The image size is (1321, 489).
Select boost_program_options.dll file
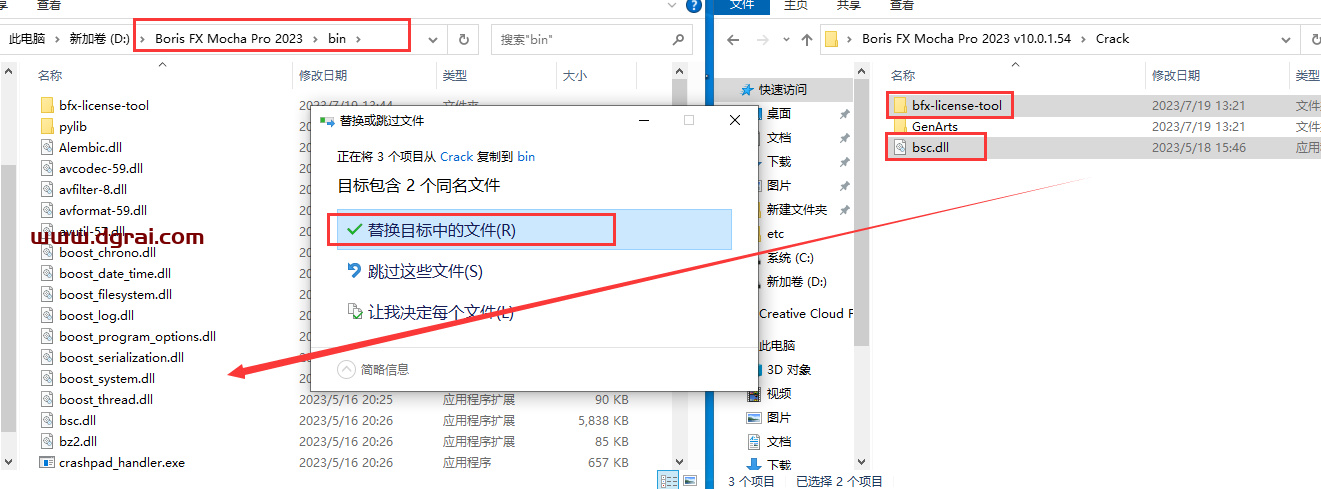(137, 336)
